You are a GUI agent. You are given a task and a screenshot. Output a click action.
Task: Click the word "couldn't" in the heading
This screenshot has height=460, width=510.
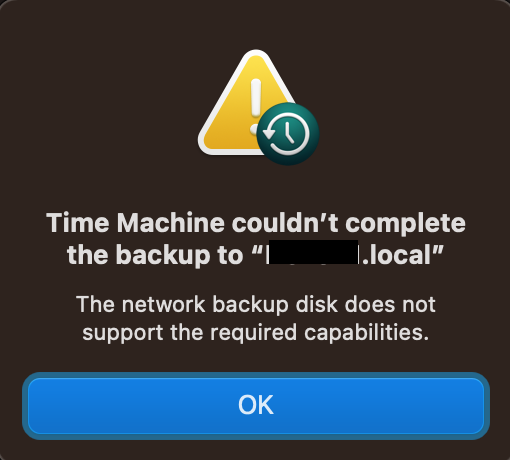(x=285, y=223)
